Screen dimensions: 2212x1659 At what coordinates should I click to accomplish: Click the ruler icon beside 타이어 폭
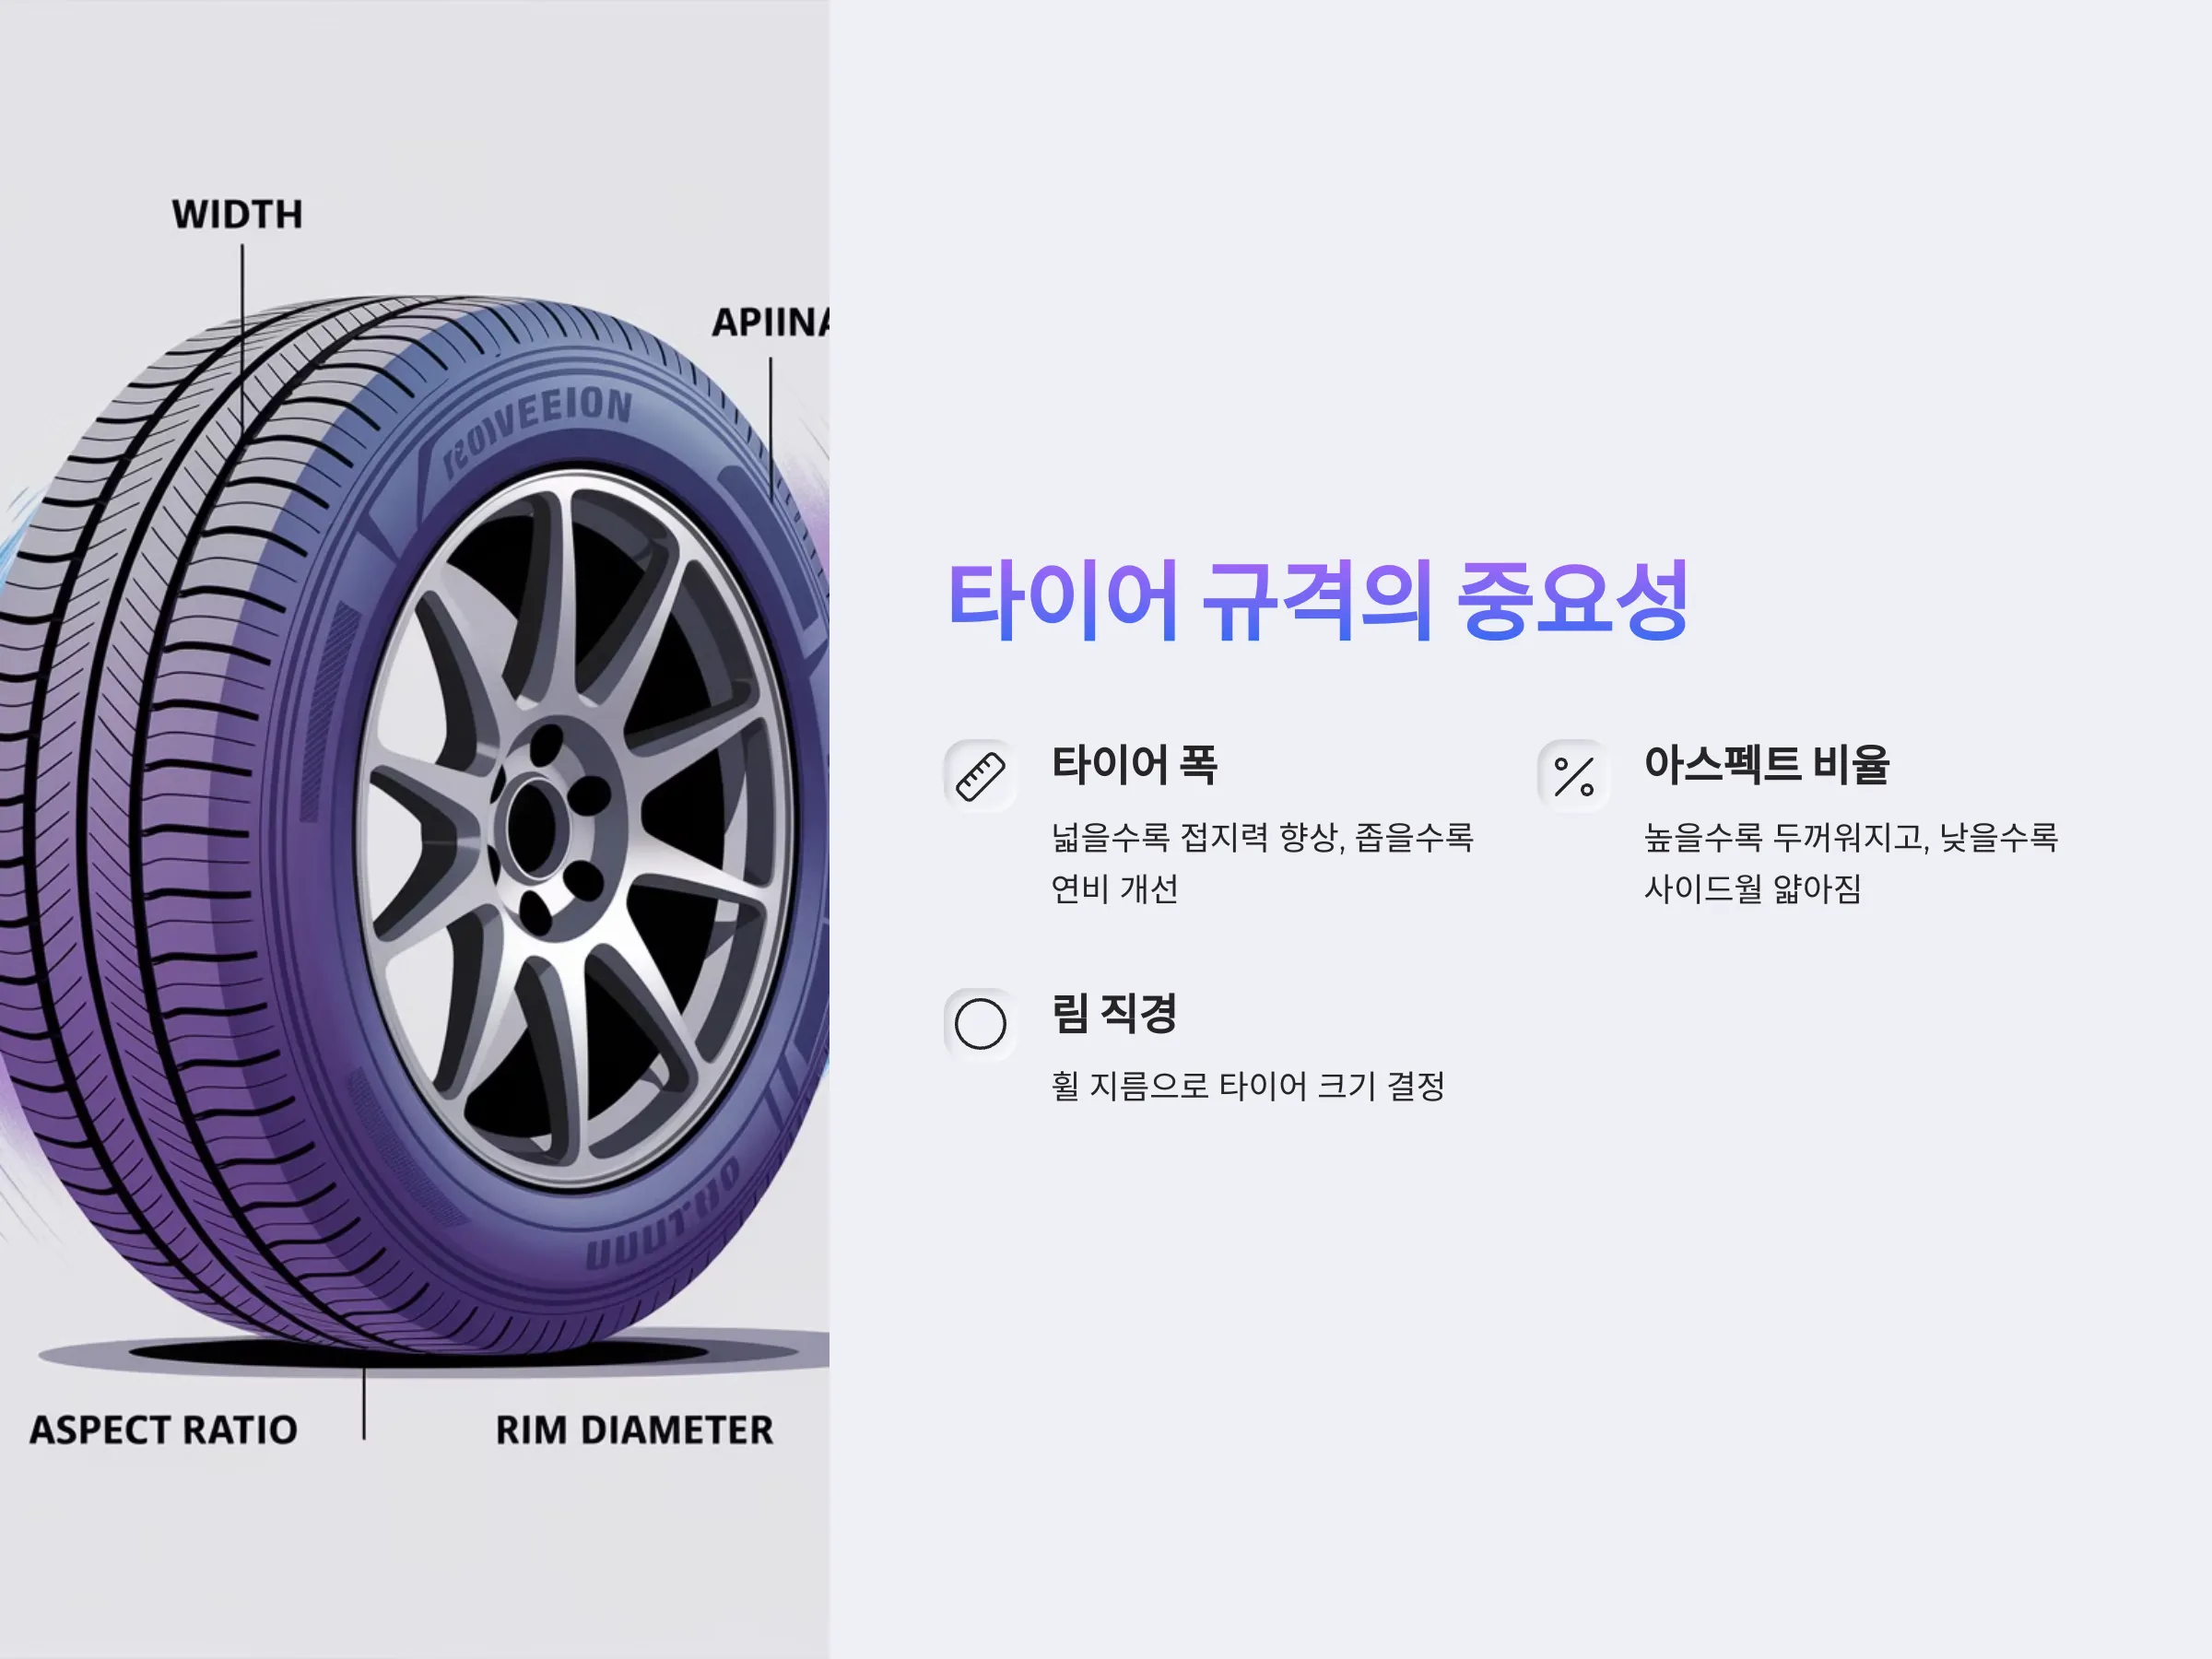click(980, 776)
